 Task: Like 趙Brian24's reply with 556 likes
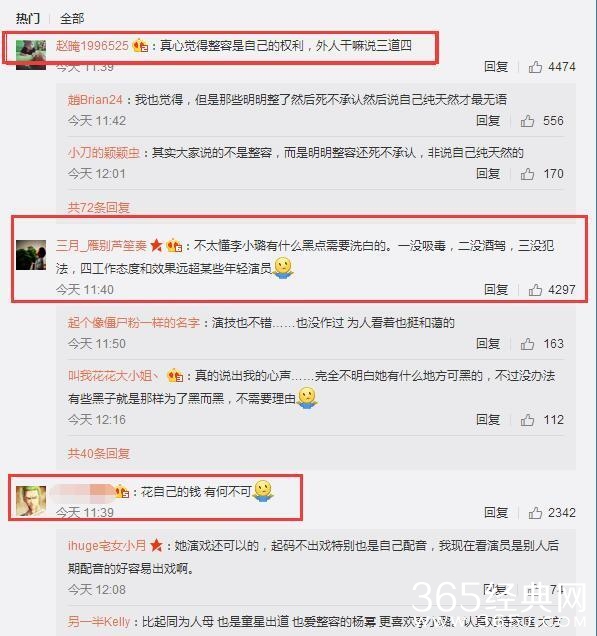point(527,121)
